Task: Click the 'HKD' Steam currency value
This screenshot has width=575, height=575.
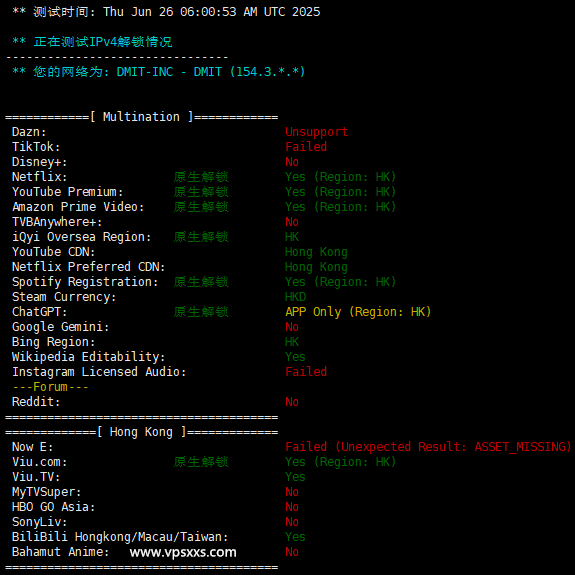Action: click(x=296, y=297)
